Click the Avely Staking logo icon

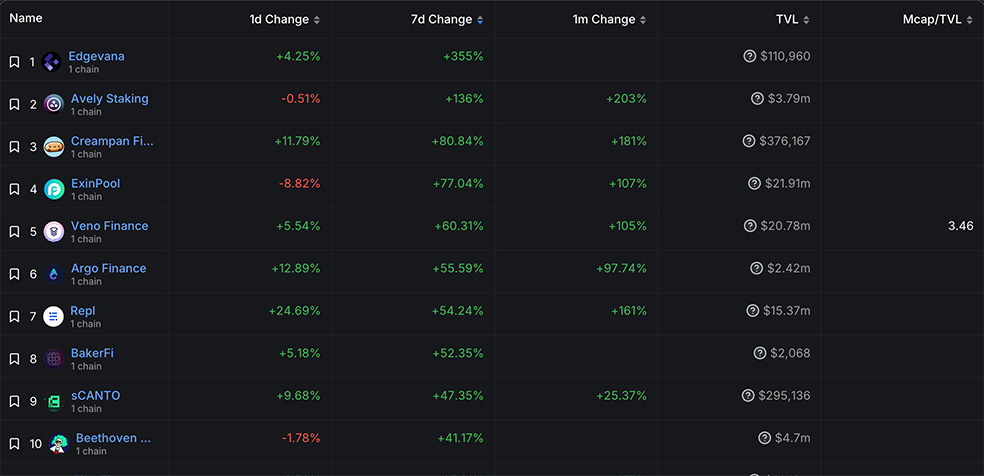click(x=54, y=104)
